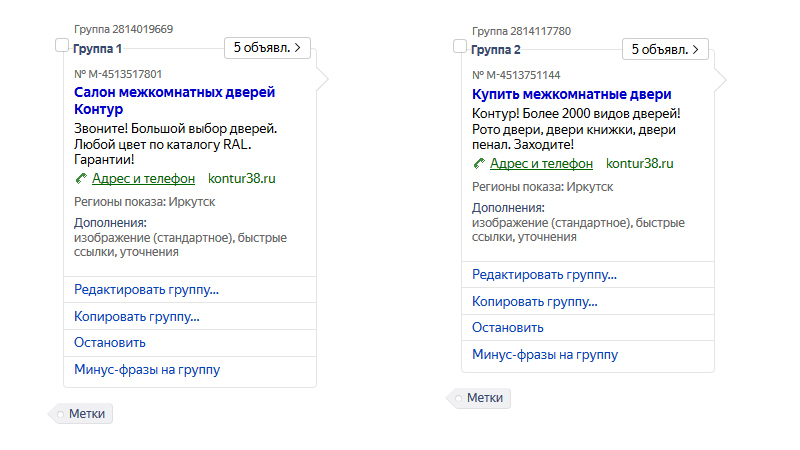Click the phone icon in the Группа 1 ad

coord(81,179)
